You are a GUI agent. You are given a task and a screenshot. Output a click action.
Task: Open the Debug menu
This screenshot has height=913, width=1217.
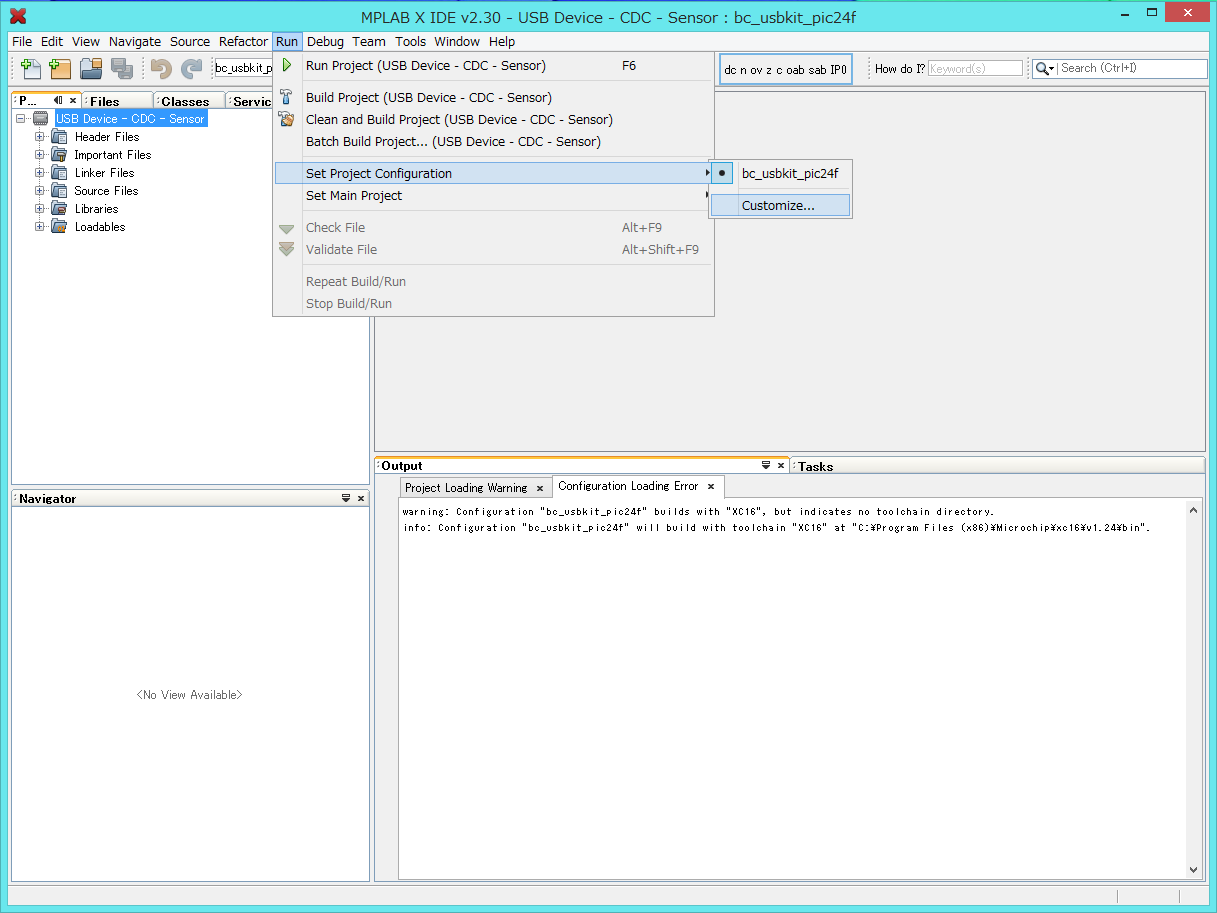(x=325, y=42)
